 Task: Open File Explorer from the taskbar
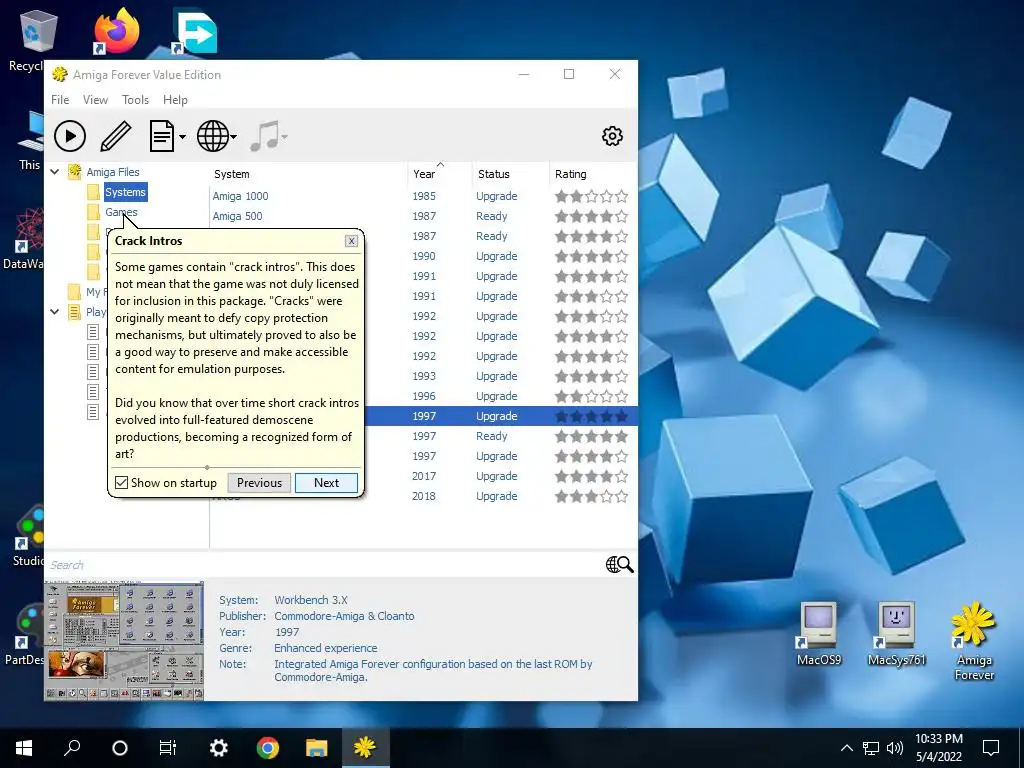pyautogui.click(x=317, y=748)
